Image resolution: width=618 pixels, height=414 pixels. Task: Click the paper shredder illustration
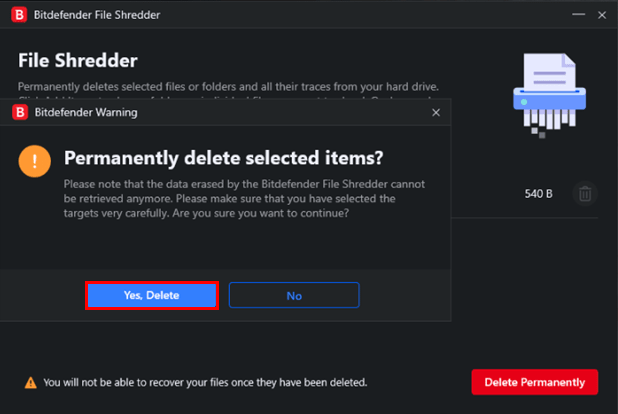point(549,95)
